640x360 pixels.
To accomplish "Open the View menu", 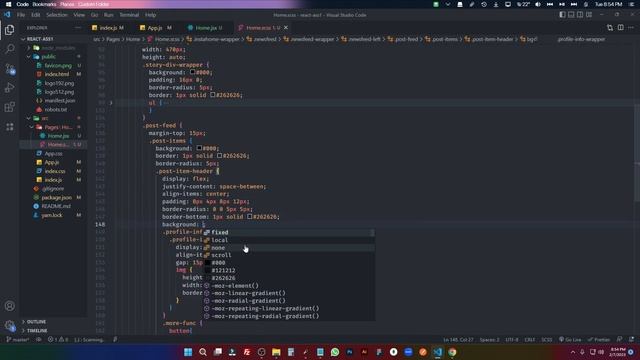I will (79, 15).
